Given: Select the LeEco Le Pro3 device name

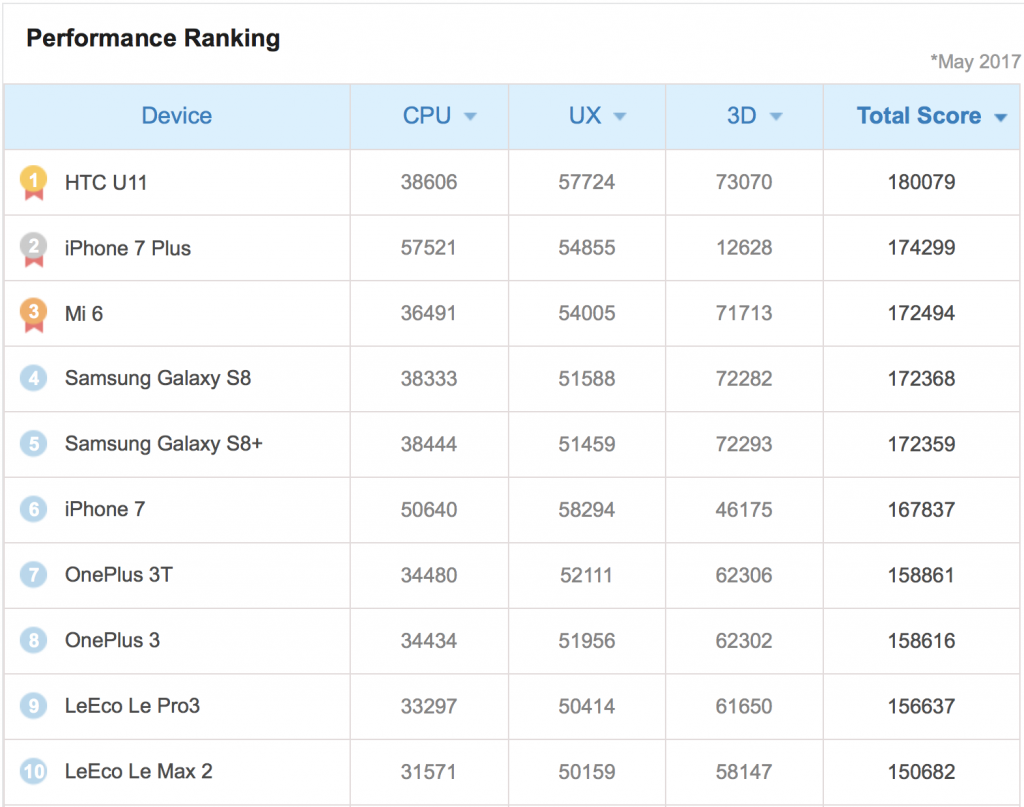Looking at the screenshot, I should (x=133, y=706).
